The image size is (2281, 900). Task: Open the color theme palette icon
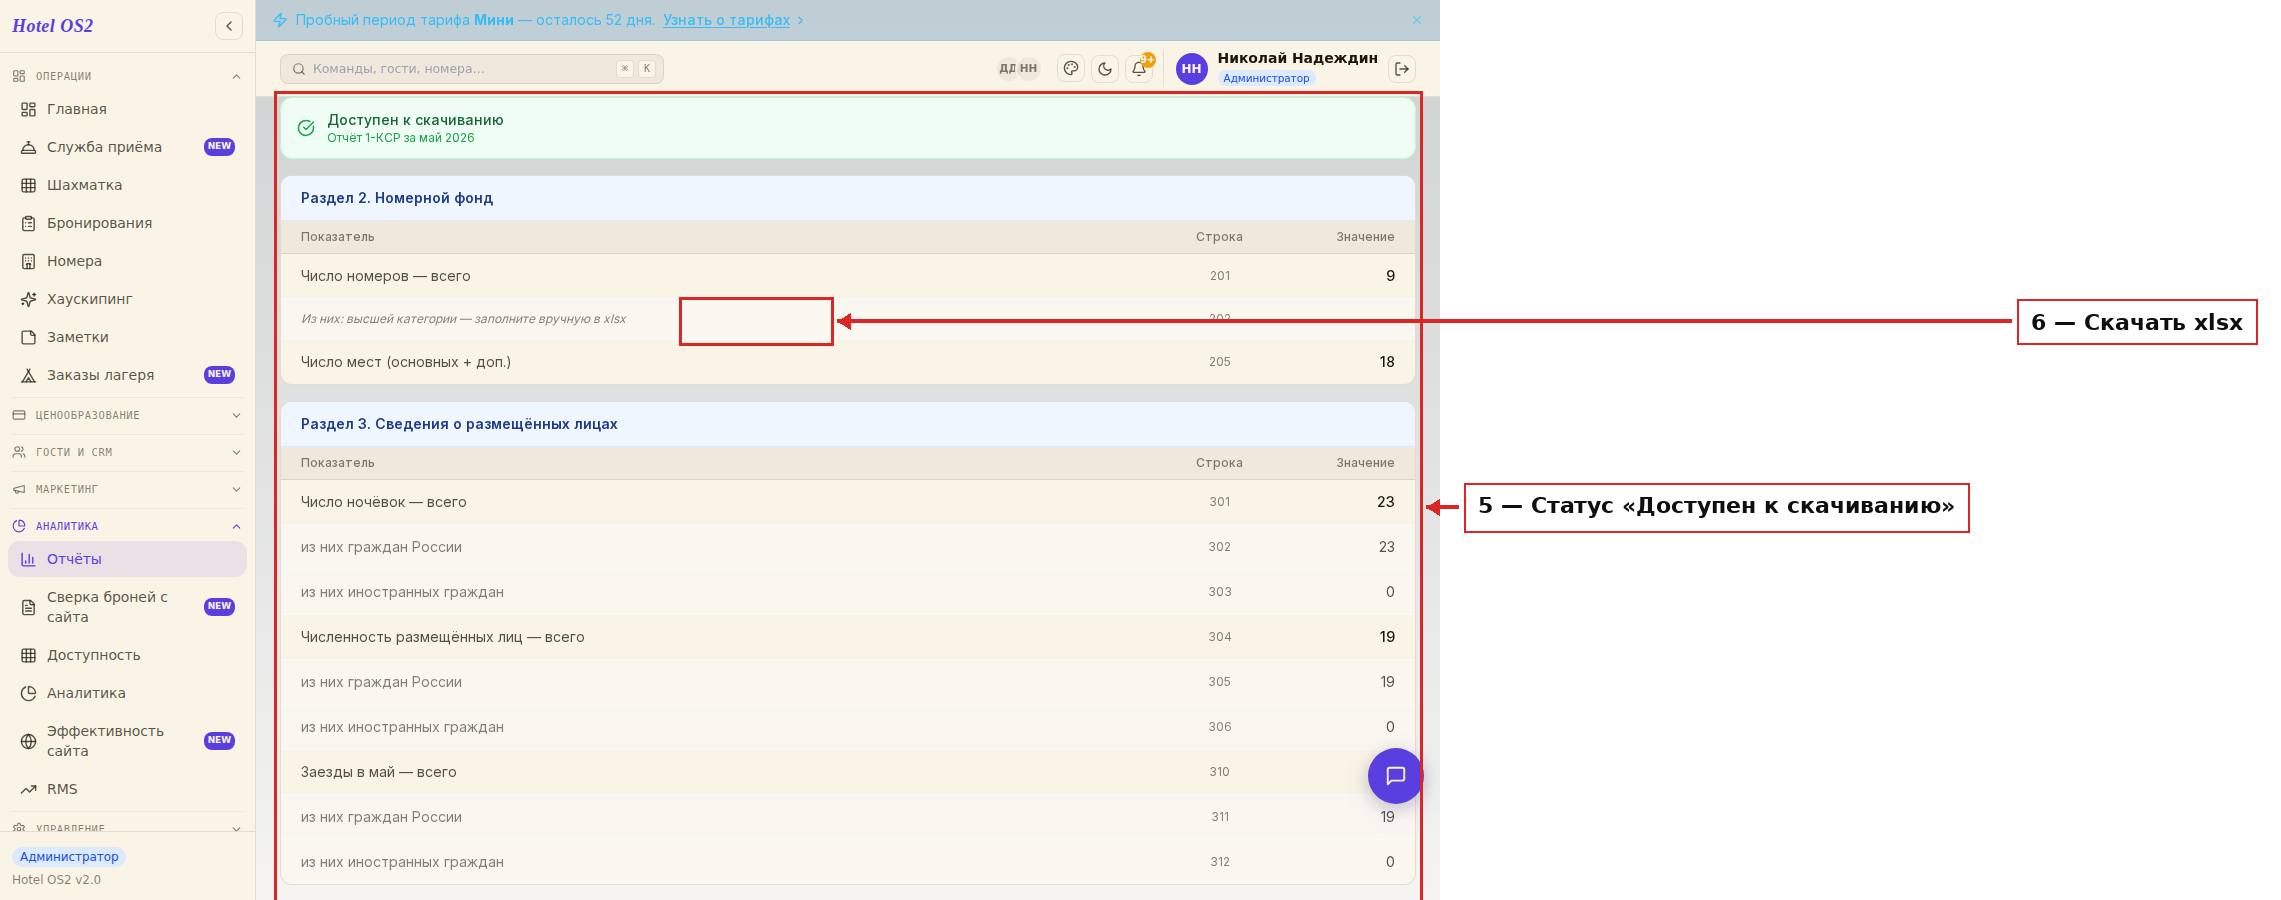(x=1071, y=69)
